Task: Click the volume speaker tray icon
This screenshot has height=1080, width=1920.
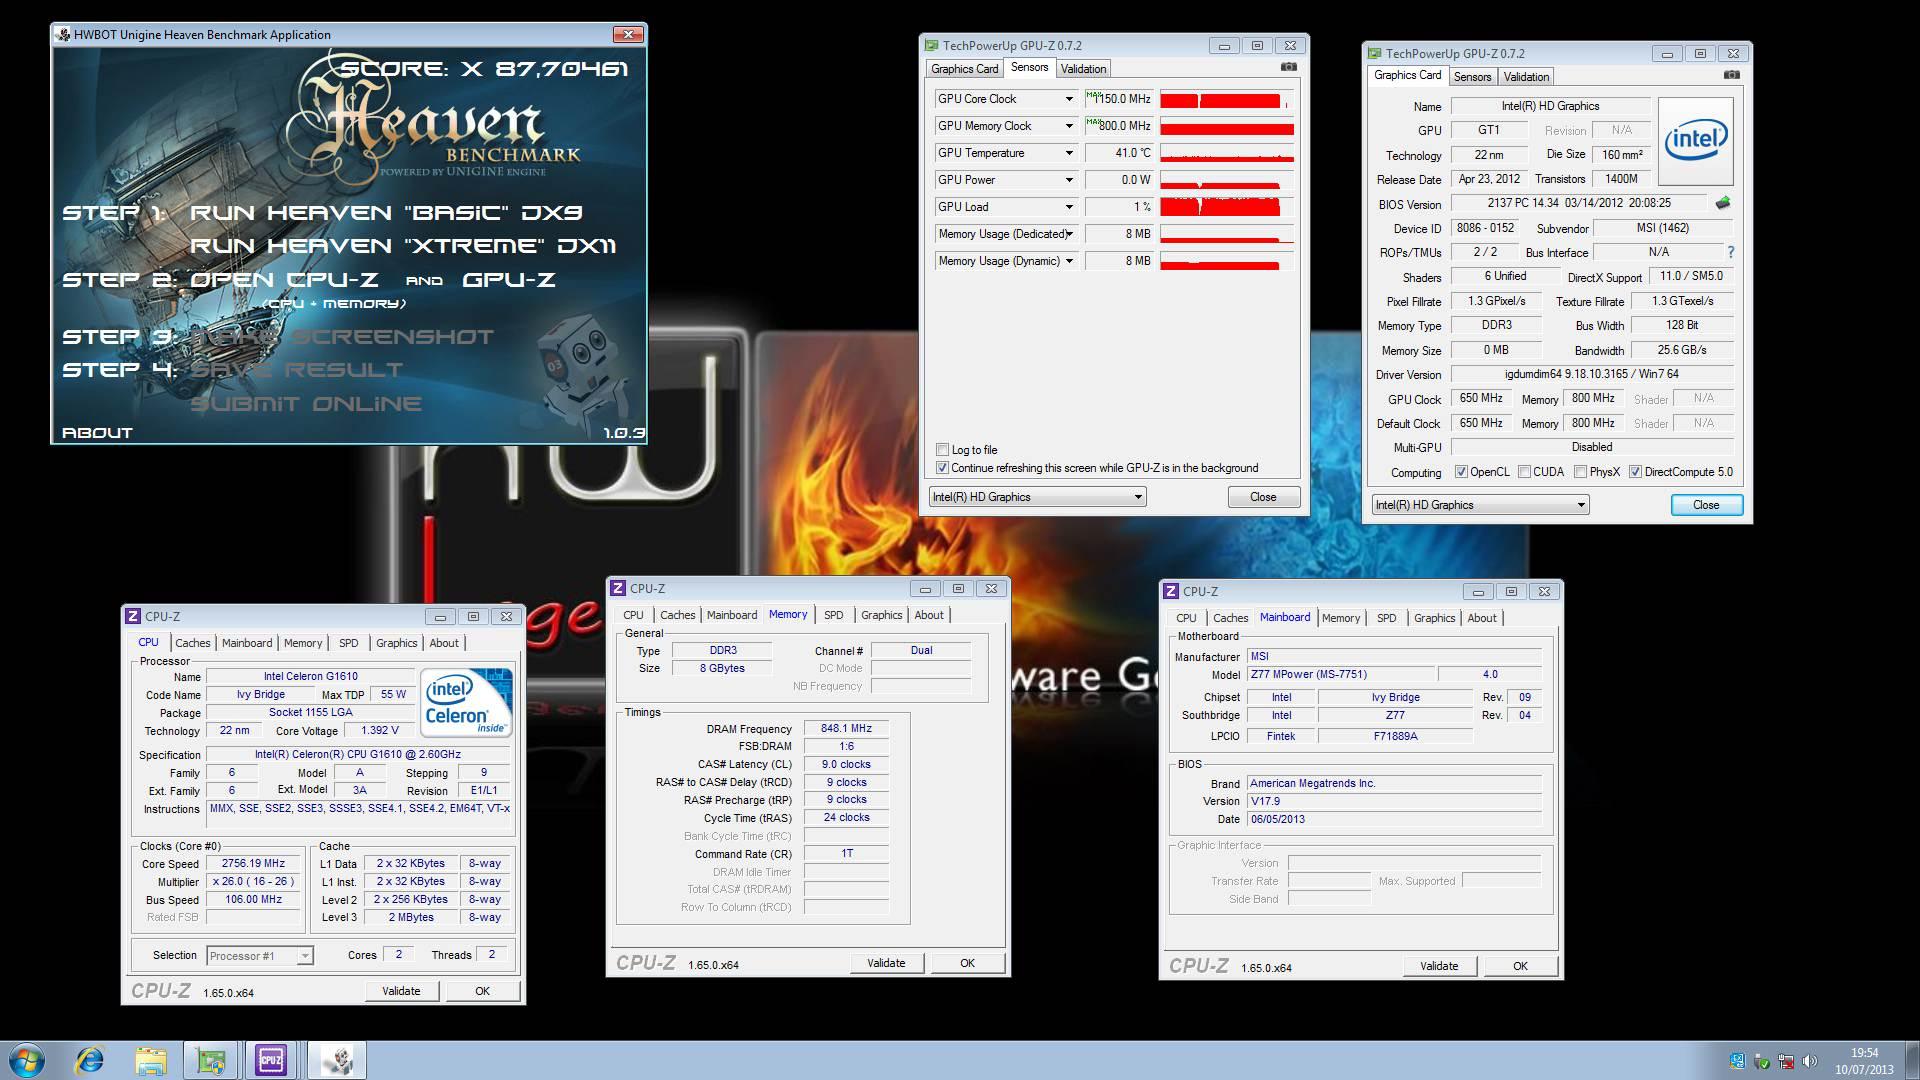Action: click(x=1810, y=1061)
